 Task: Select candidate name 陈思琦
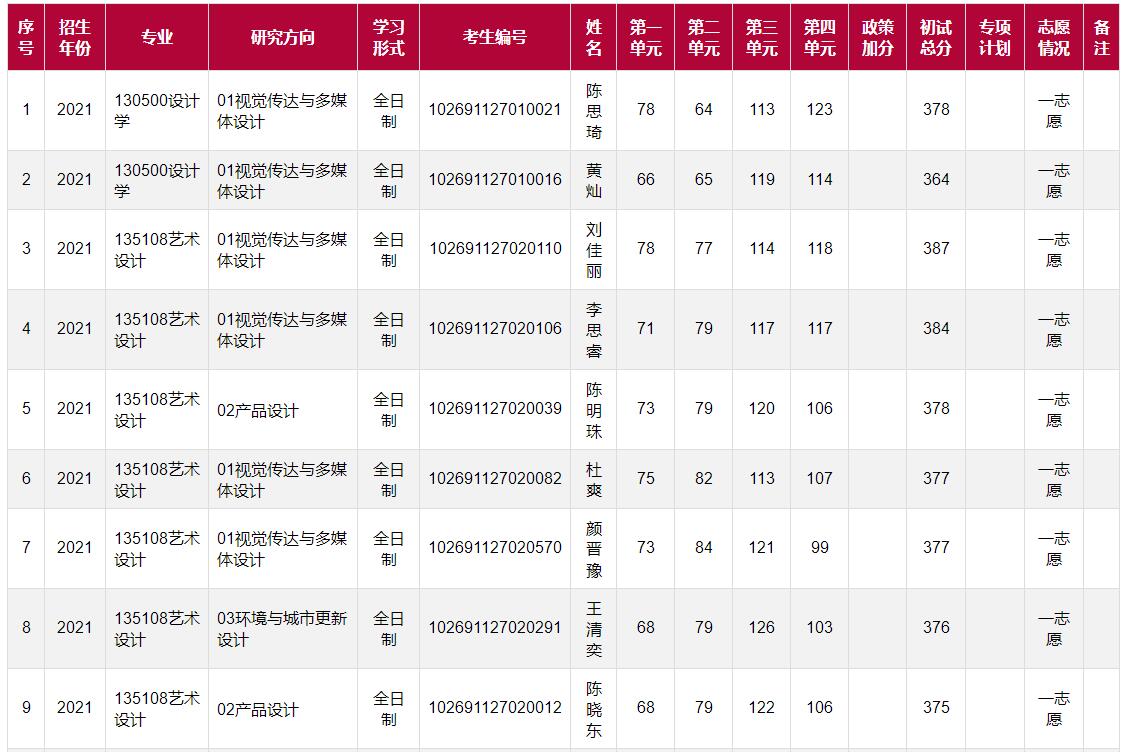tap(594, 110)
